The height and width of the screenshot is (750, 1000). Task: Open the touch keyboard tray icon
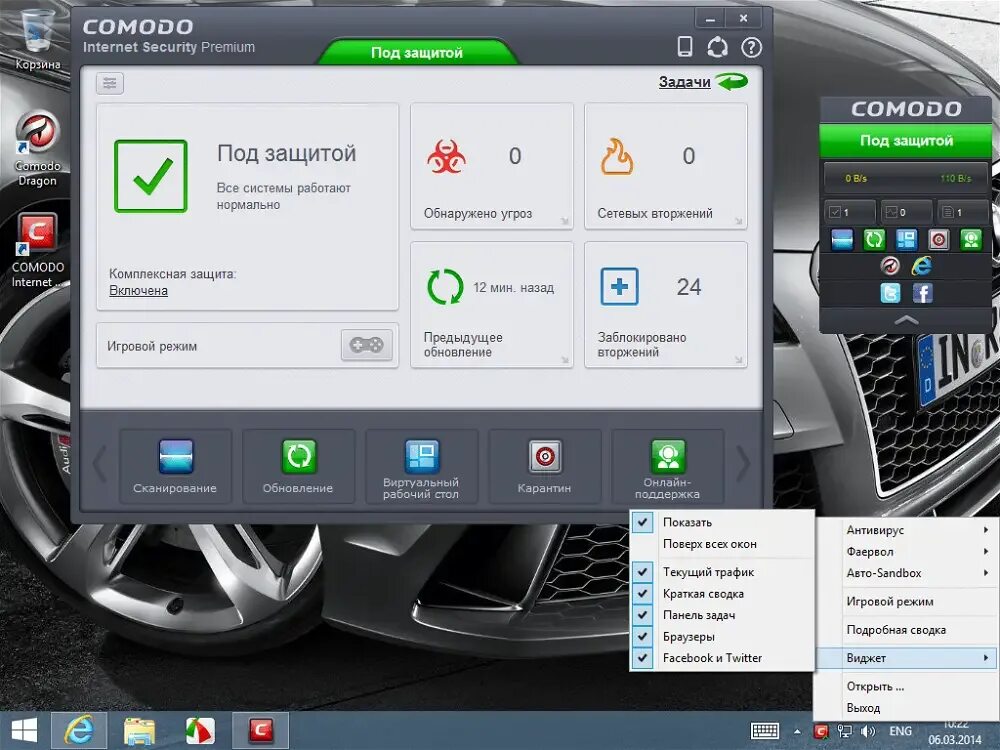pyautogui.click(x=764, y=732)
